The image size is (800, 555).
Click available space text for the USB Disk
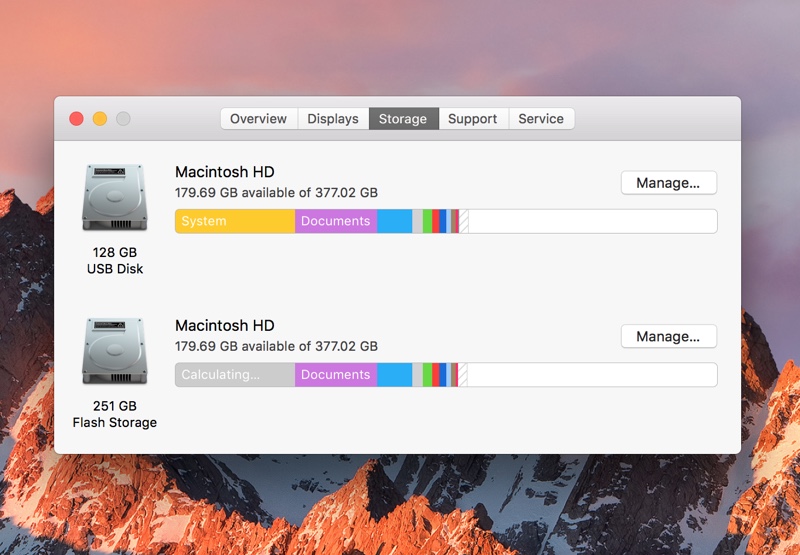277,193
